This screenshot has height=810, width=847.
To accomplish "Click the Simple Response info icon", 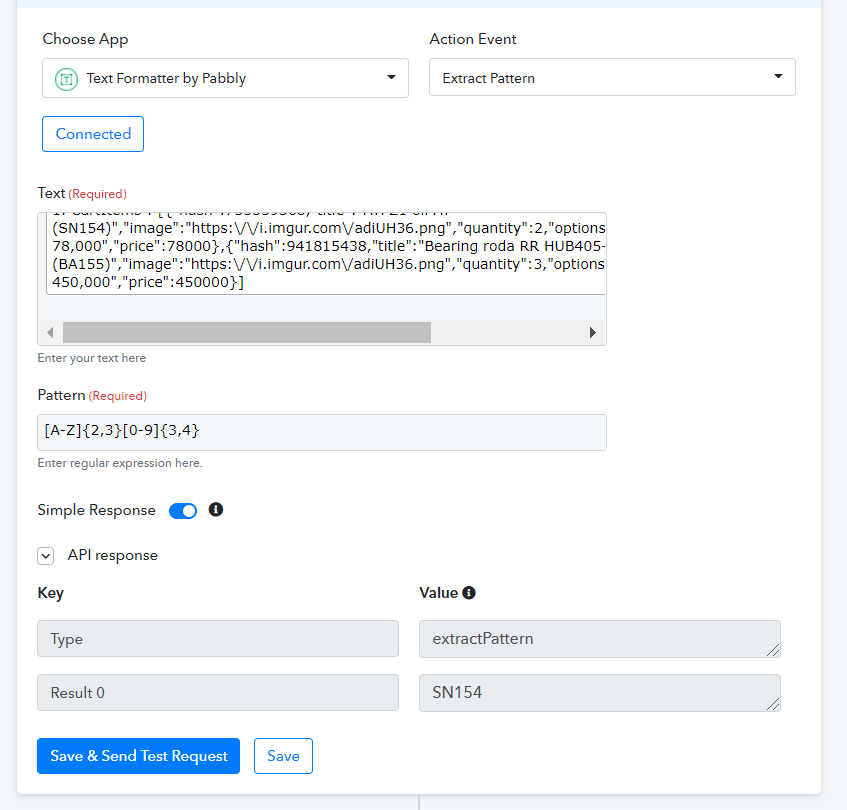I will [216, 509].
